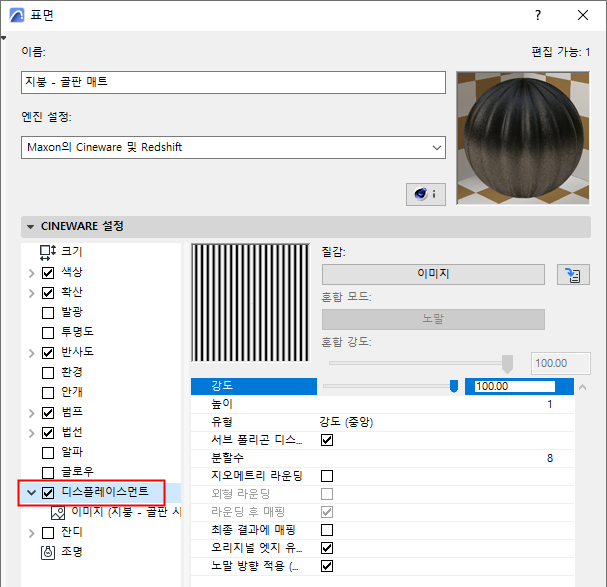The width and height of the screenshot is (607, 587).
Task: Enable the 잔디 checkbox
Action: click(x=48, y=533)
